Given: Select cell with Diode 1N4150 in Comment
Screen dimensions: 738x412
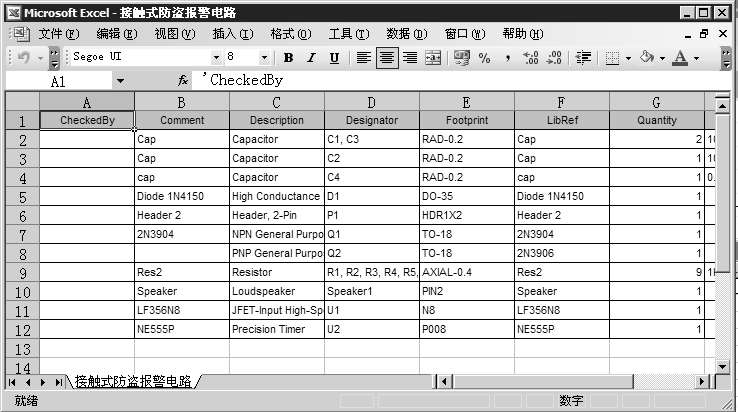Looking at the screenshot, I should coord(182,196).
